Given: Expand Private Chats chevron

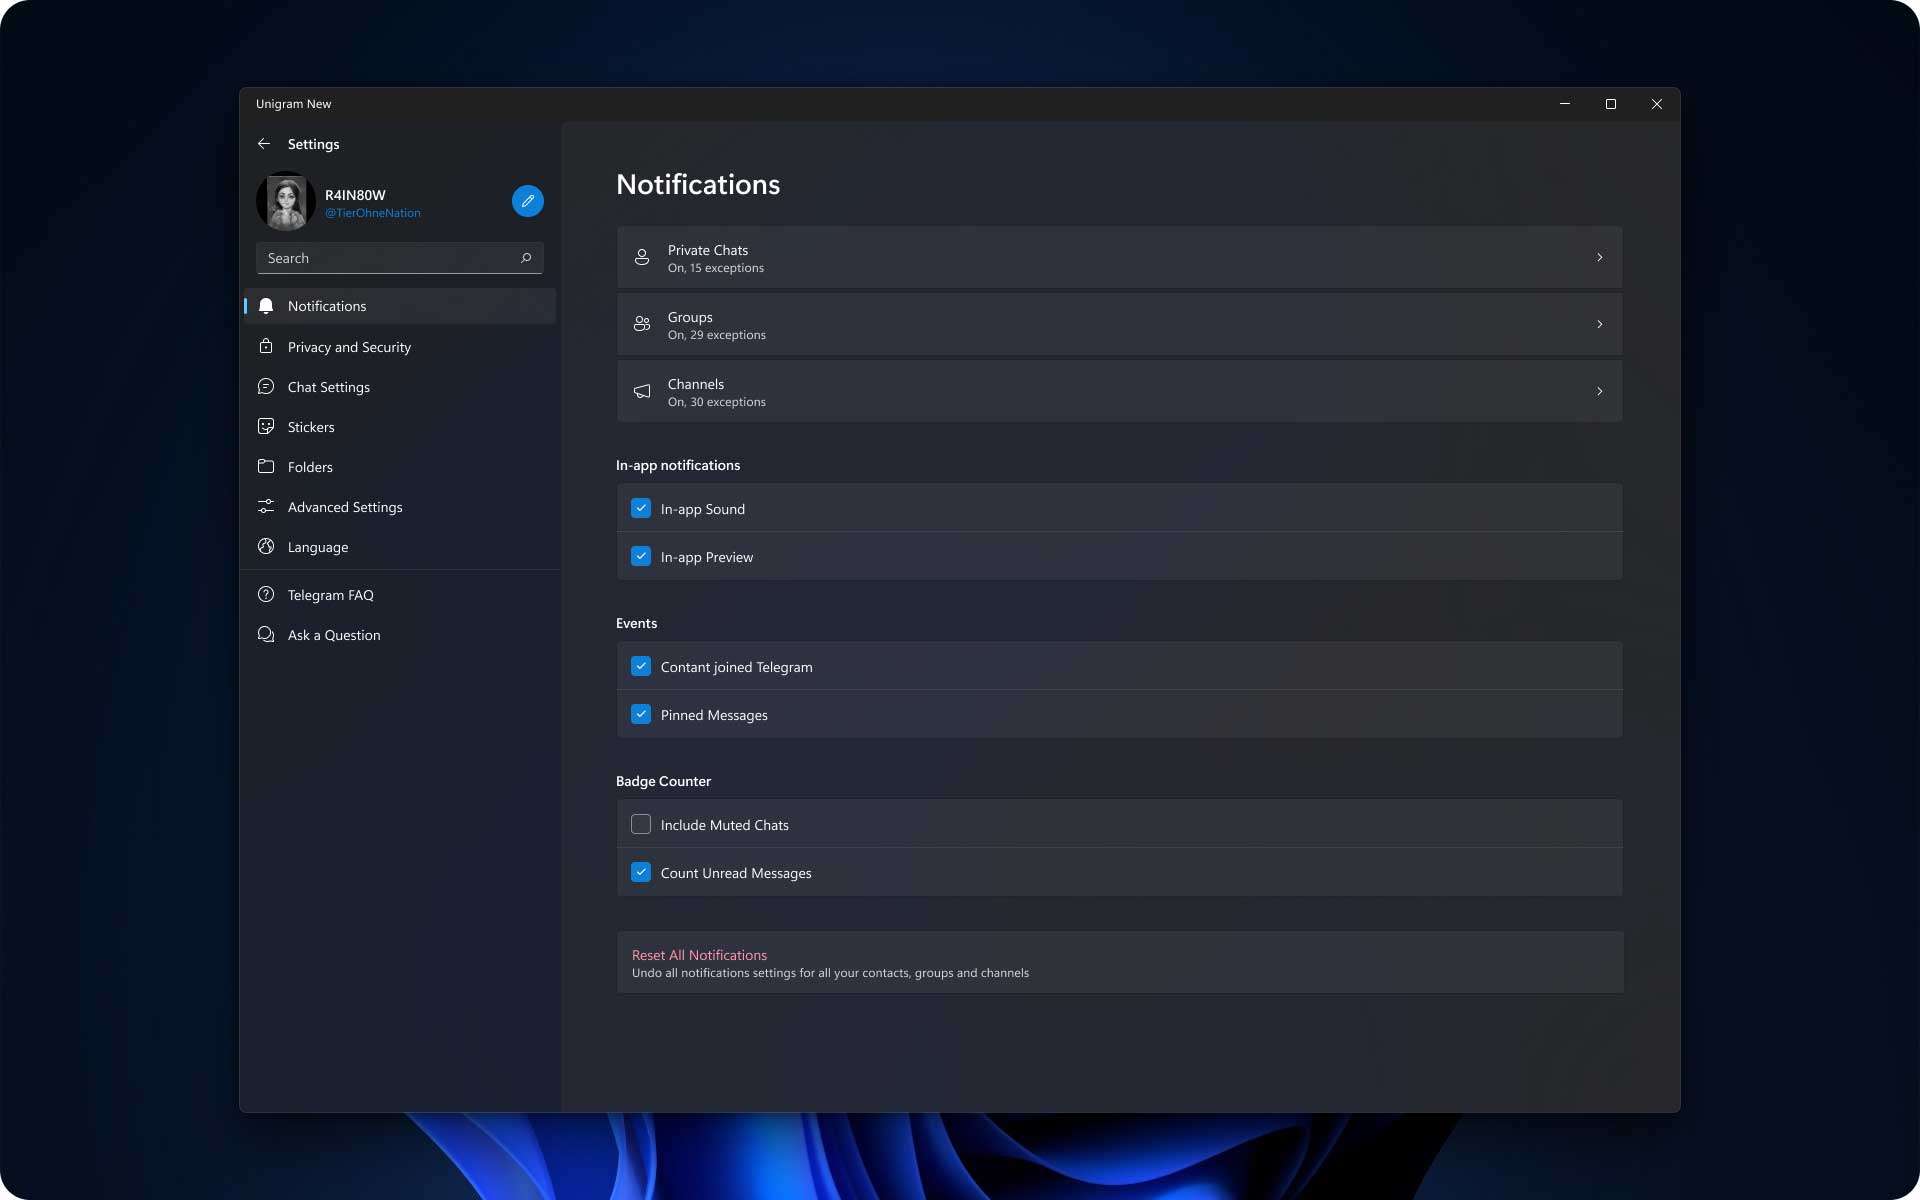Looking at the screenshot, I should tap(1599, 257).
